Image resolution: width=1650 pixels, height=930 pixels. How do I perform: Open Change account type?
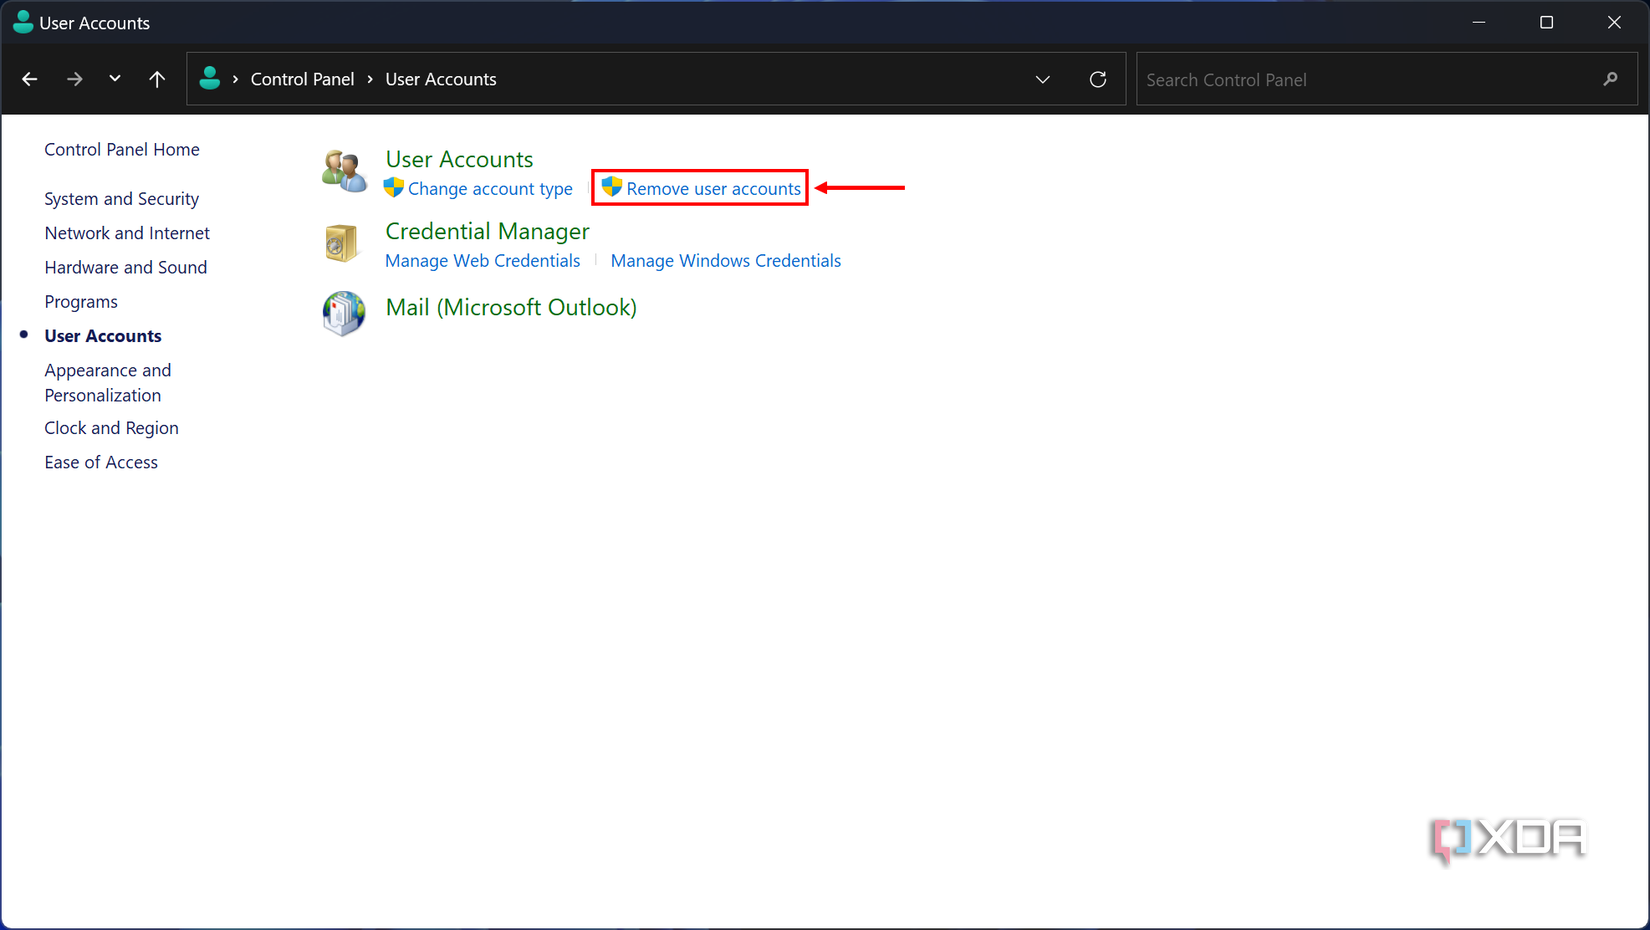[490, 188]
